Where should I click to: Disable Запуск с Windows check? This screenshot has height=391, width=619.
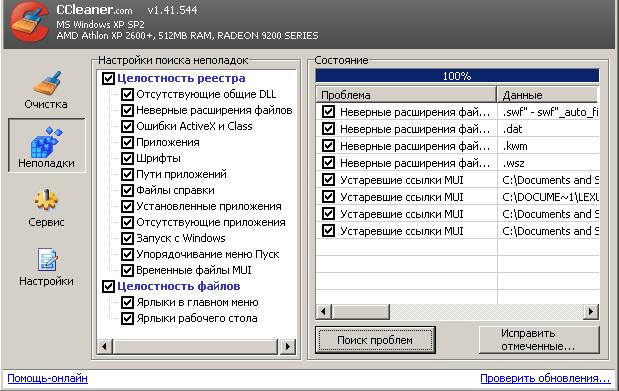tap(127, 238)
